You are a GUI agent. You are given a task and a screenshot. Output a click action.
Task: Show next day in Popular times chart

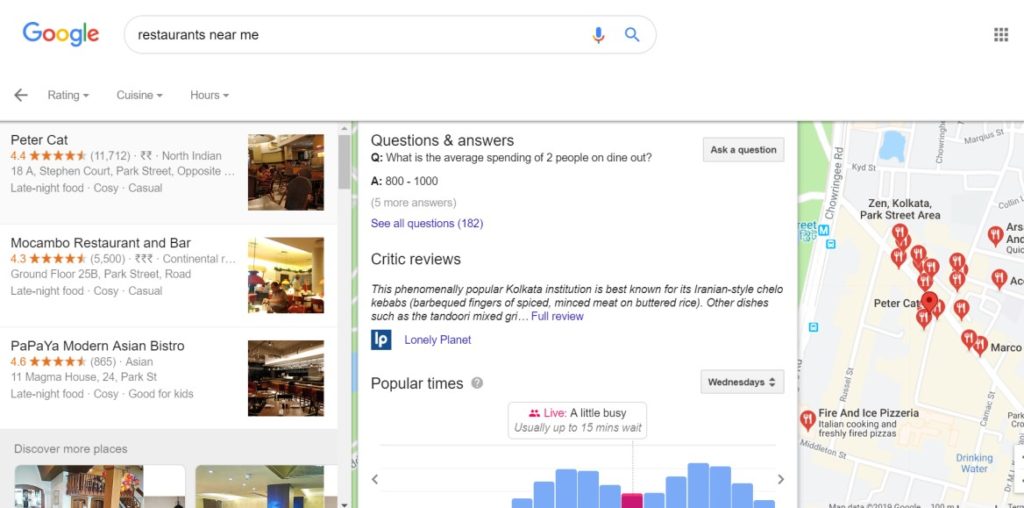point(780,479)
